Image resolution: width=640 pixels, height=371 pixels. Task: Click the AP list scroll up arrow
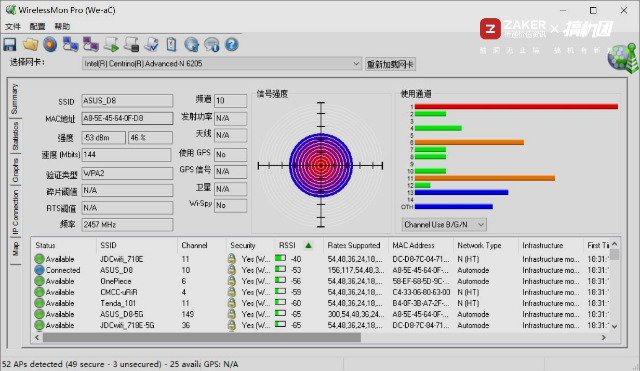pyautogui.click(x=614, y=244)
